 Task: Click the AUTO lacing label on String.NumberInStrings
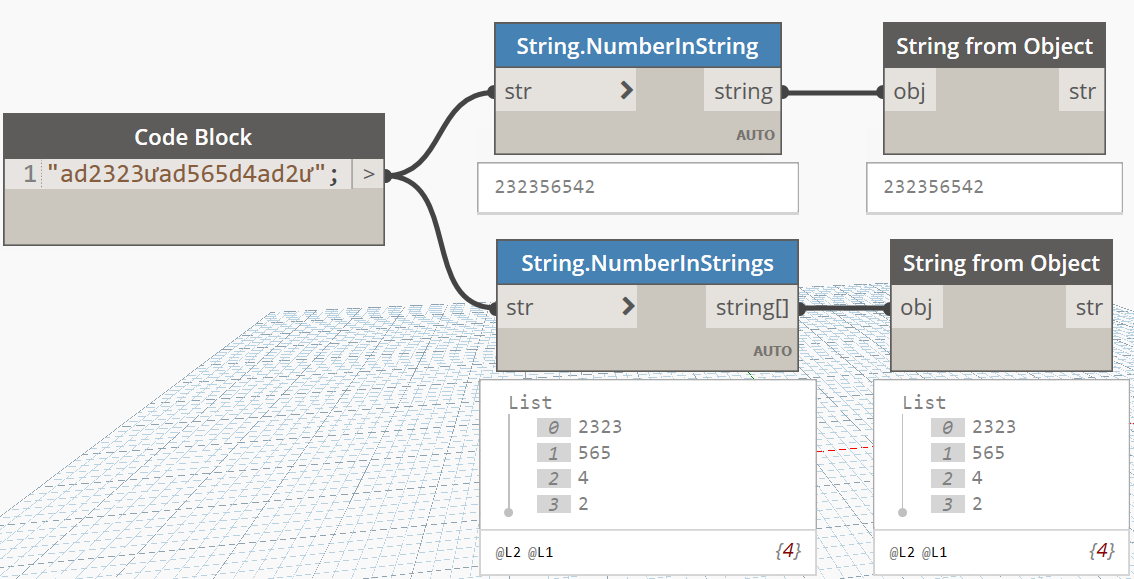coord(772,351)
